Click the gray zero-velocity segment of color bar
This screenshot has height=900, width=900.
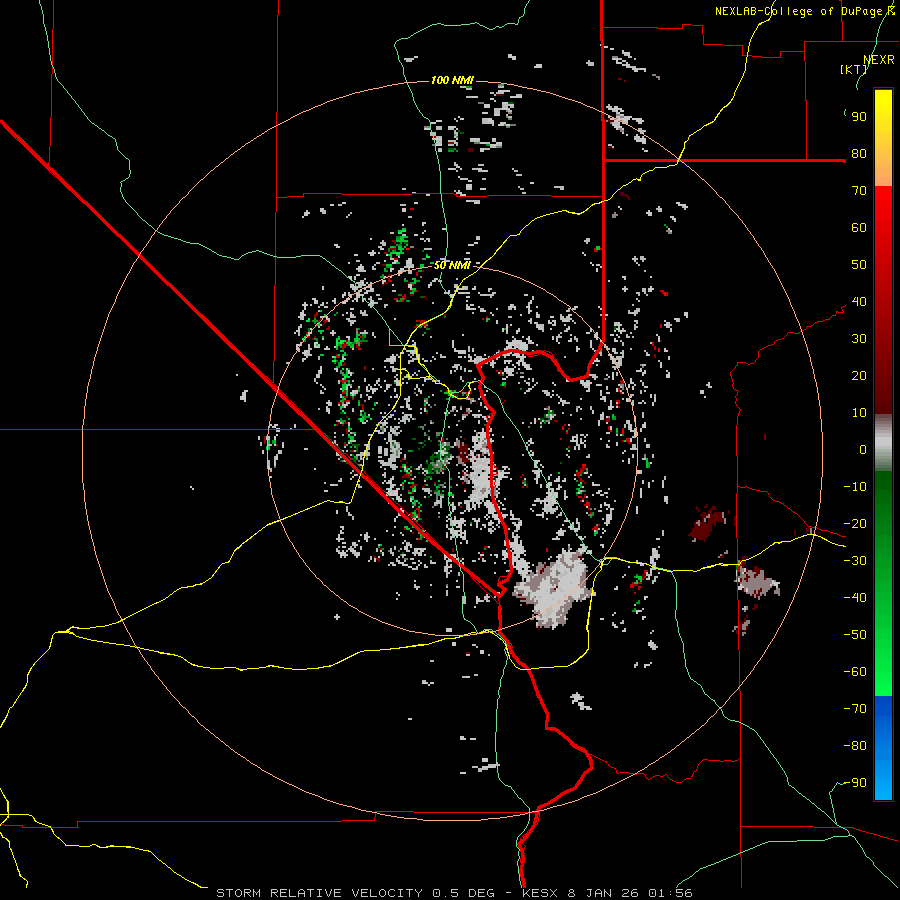pos(883,443)
